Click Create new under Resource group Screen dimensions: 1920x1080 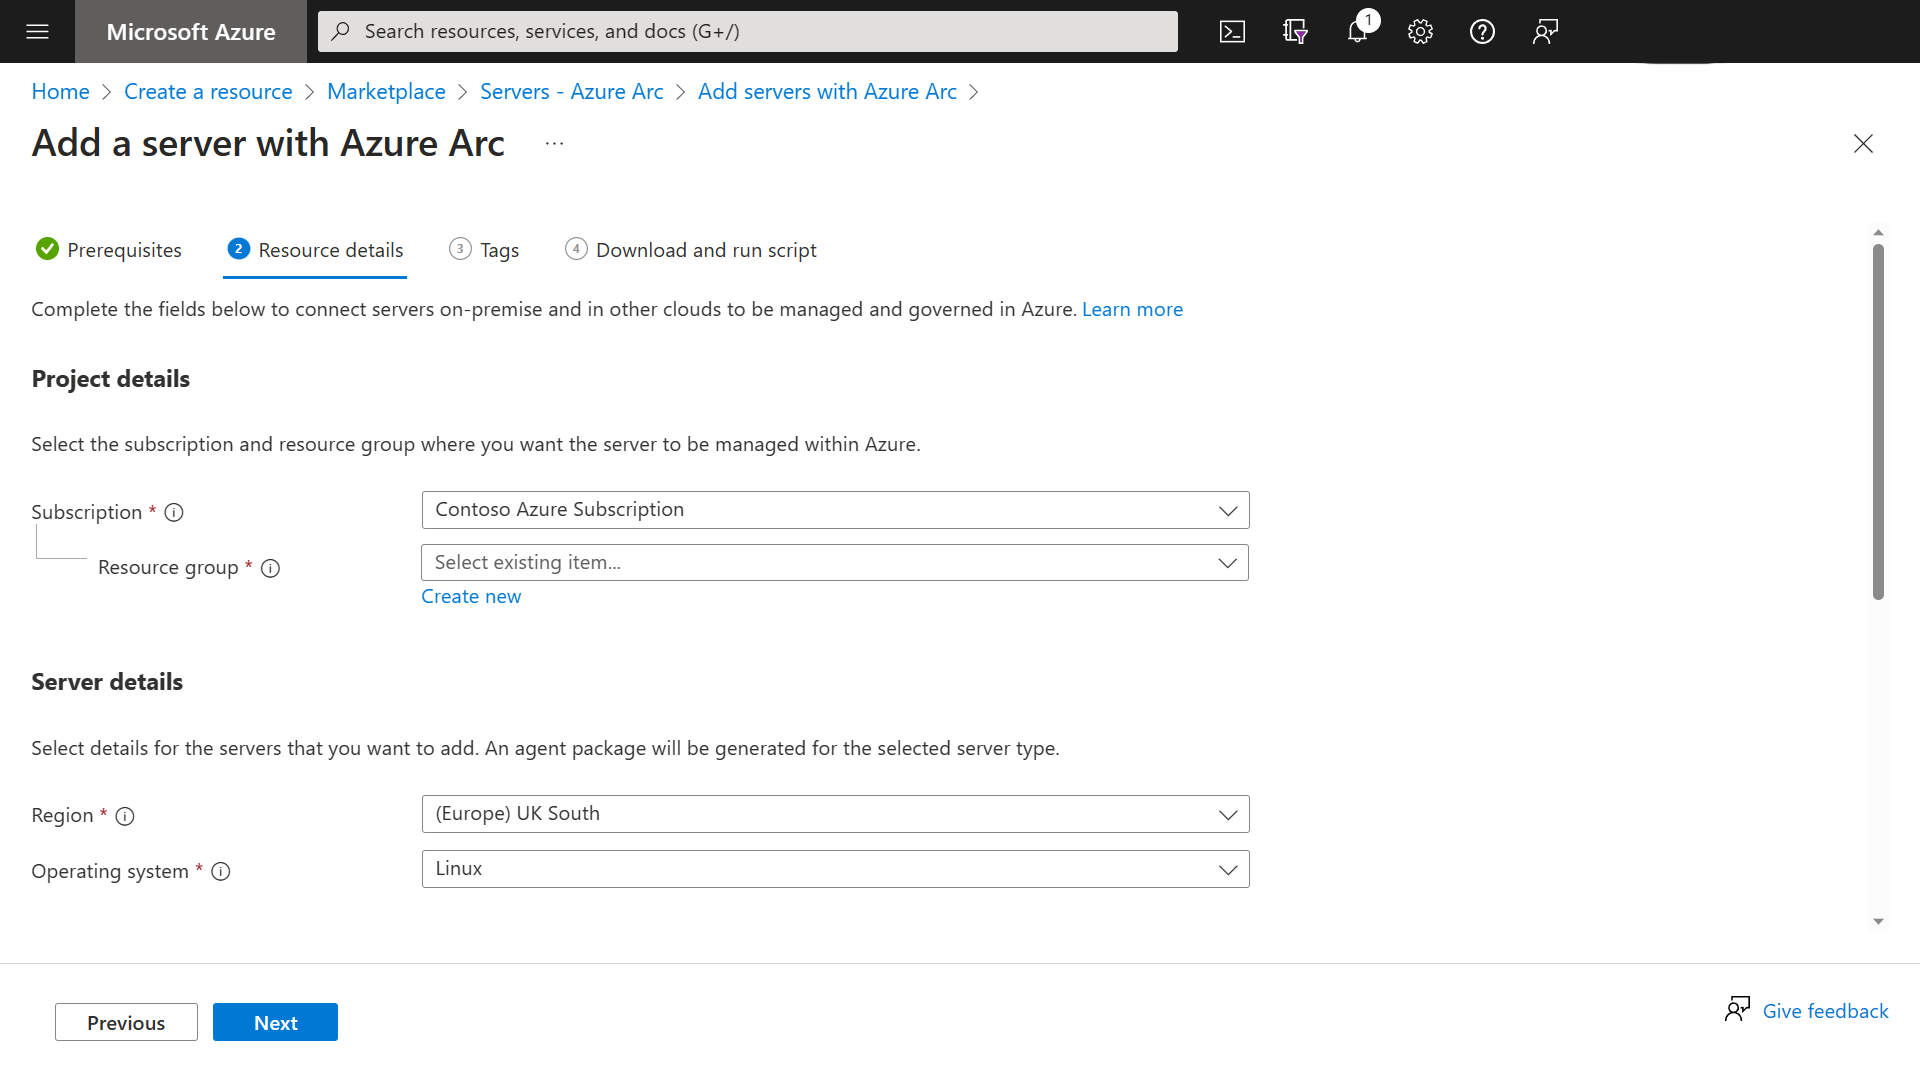[x=471, y=596]
